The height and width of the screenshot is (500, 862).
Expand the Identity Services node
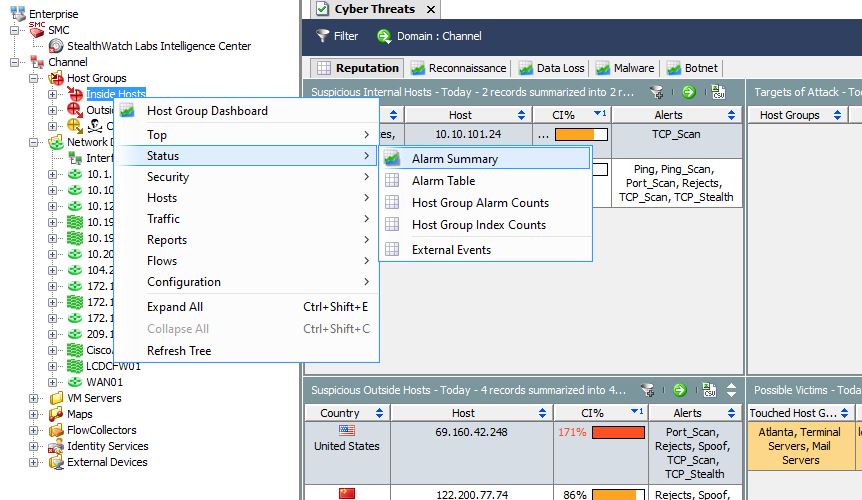click(x=34, y=446)
